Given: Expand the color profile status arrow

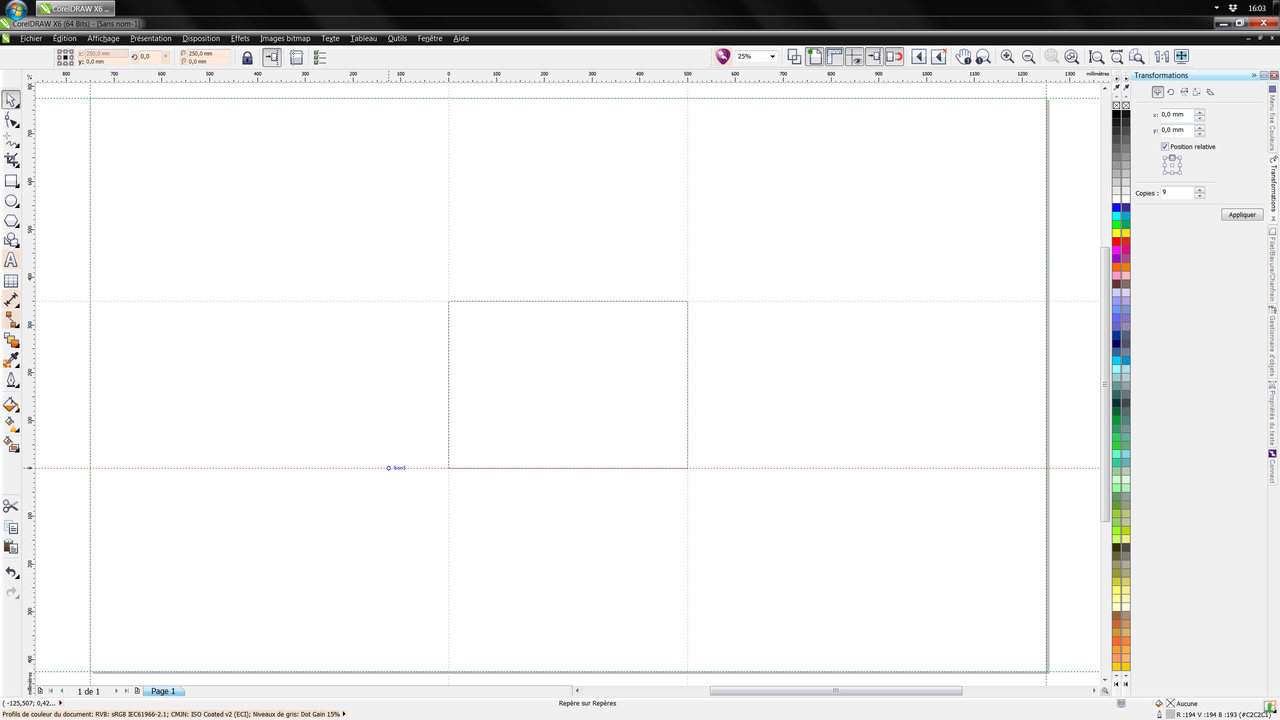Looking at the screenshot, I should tap(344, 714).
